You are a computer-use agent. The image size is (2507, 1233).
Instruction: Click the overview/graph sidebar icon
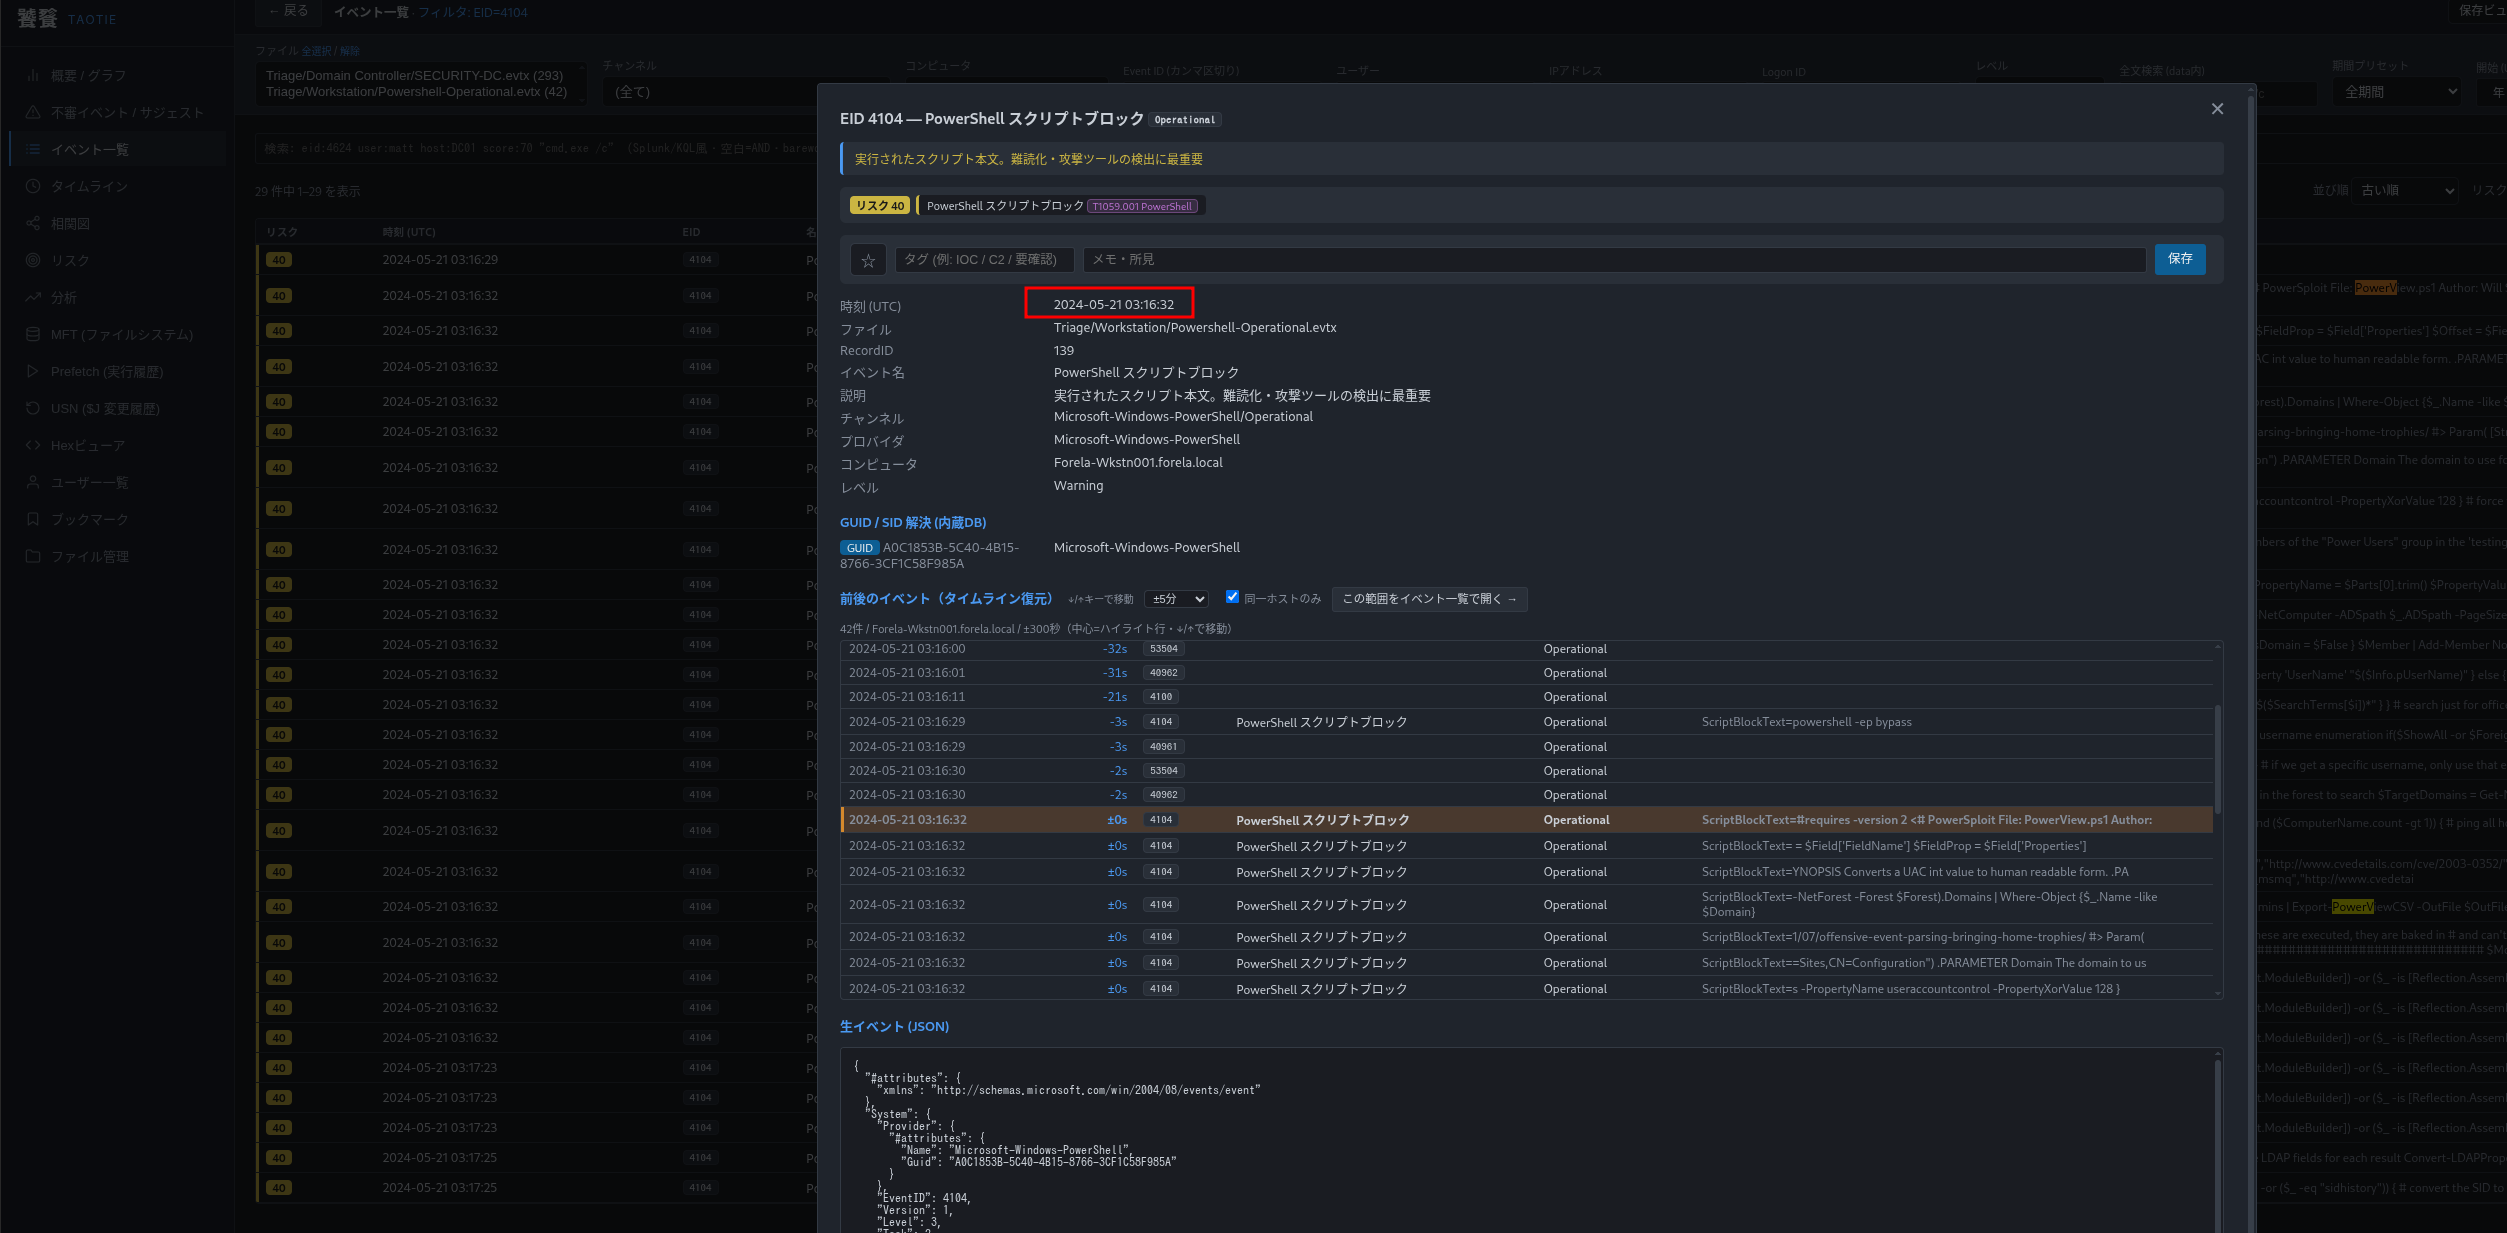point(33,76)
